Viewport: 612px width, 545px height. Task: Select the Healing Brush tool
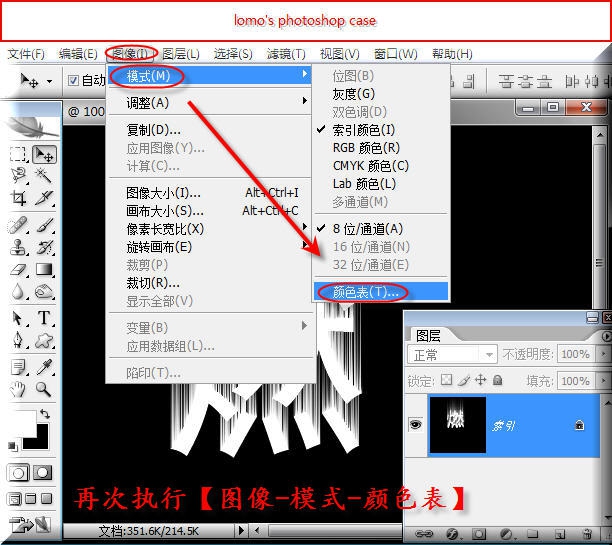(18, 225)
